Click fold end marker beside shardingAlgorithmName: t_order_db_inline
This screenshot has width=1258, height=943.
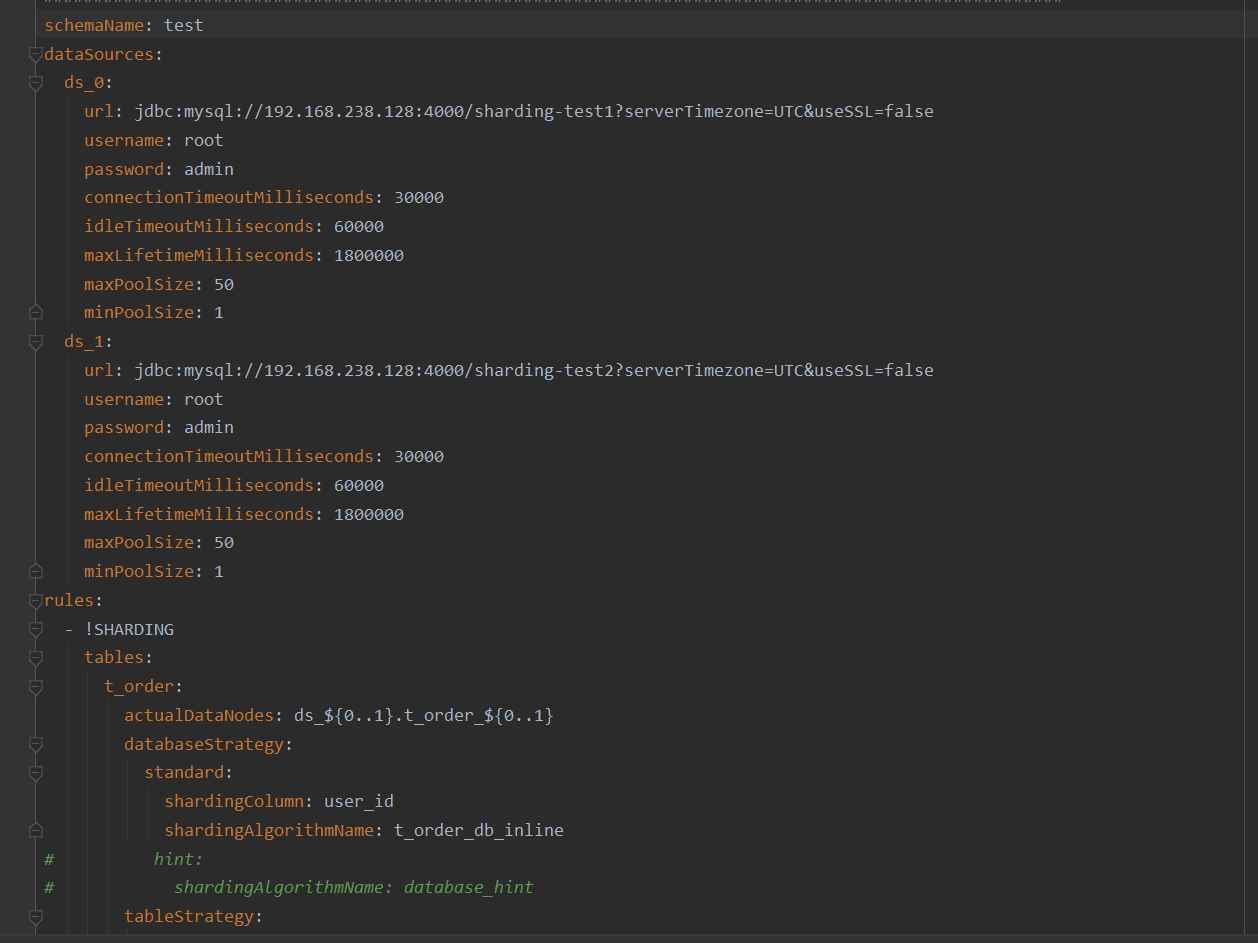tap(36, 830)
